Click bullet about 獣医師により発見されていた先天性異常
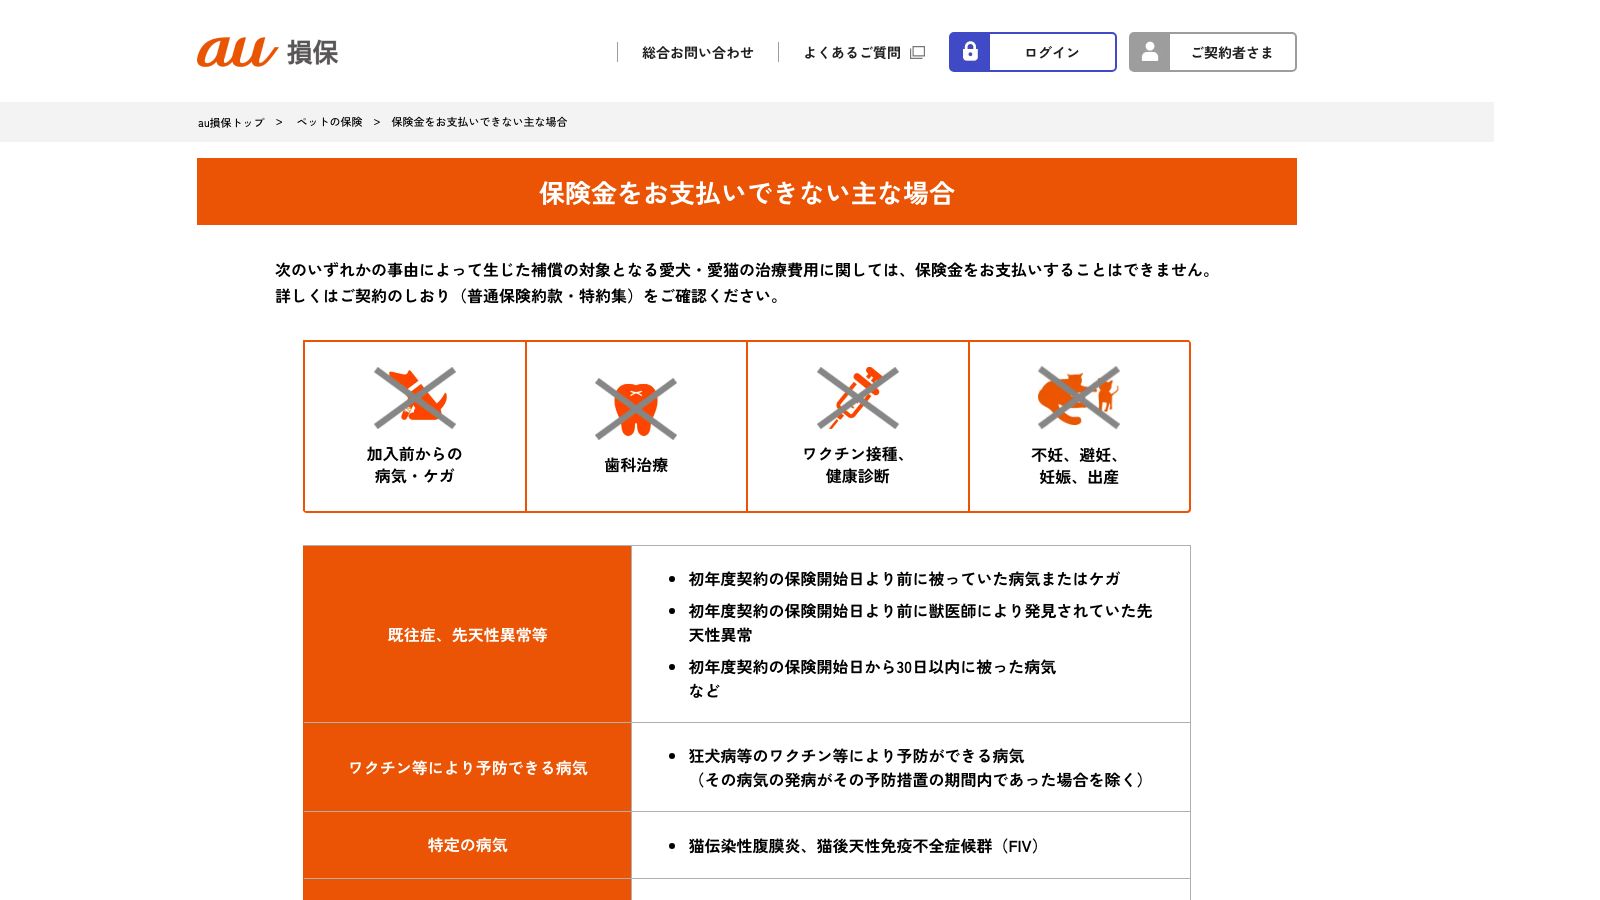 coord(920,622)
